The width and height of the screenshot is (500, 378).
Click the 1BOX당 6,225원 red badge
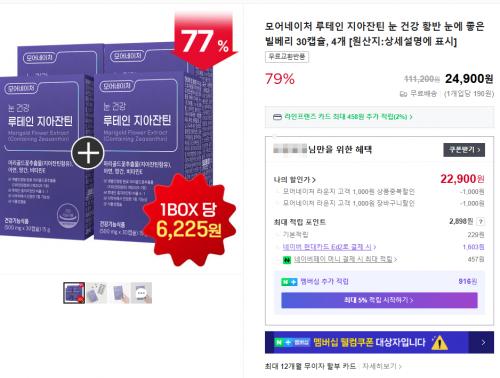click(x=189, y=220)
